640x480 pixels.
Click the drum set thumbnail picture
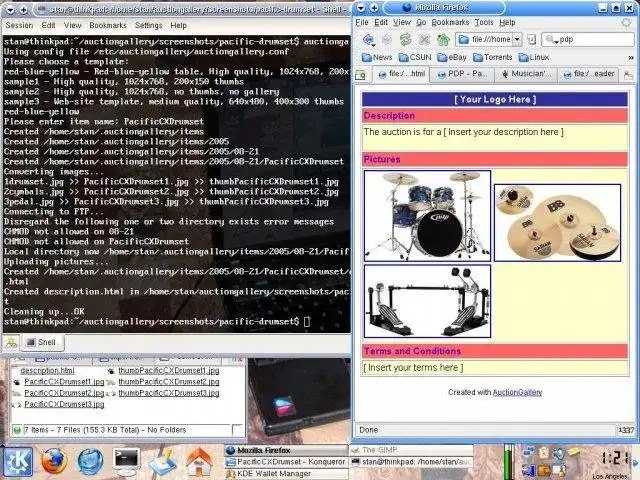coord(427,216)
